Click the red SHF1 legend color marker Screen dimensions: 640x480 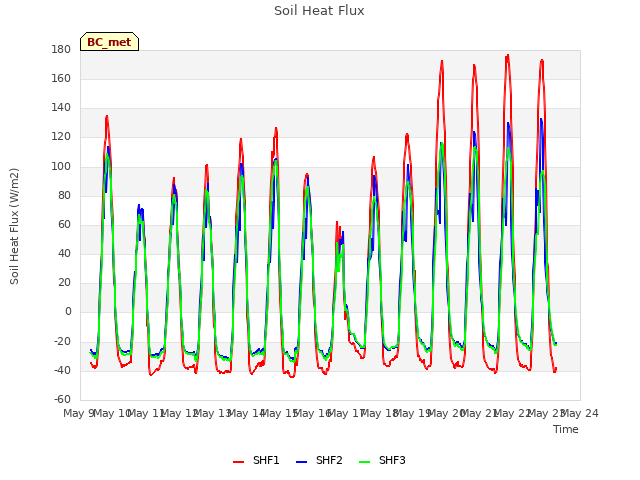pos(238,462)
